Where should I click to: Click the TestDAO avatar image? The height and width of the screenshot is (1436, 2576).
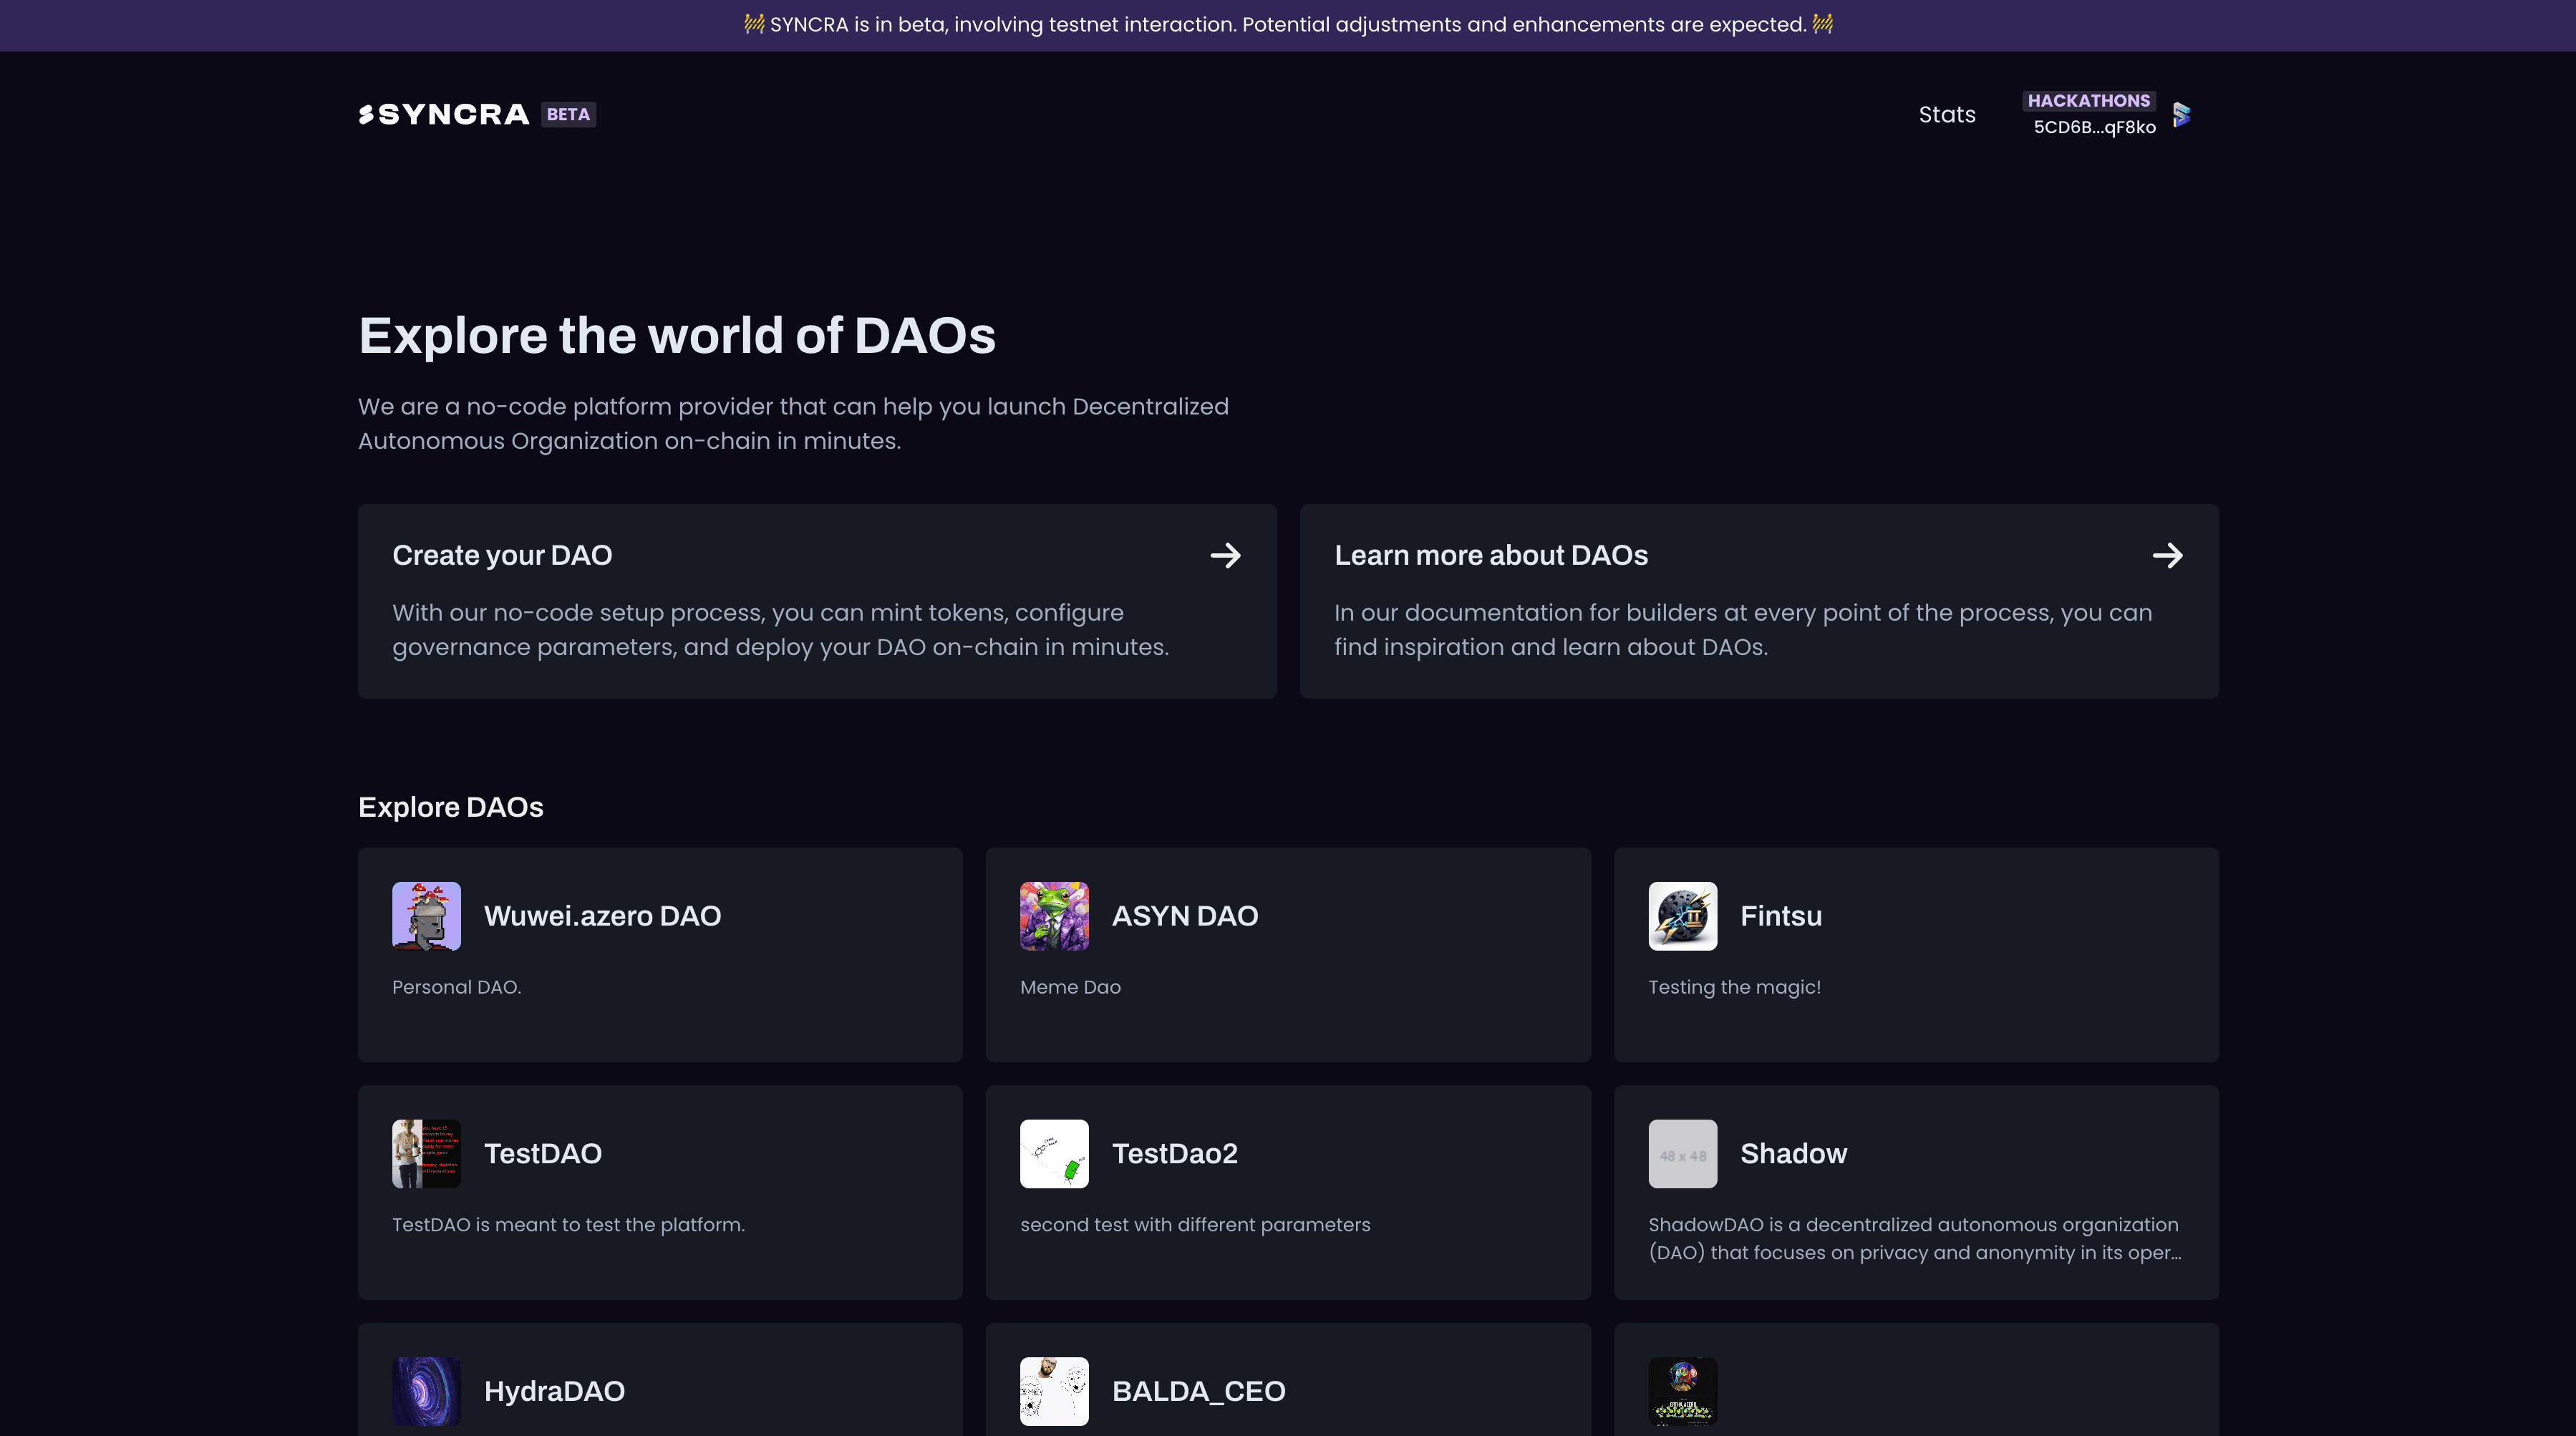pos(426,1154)
